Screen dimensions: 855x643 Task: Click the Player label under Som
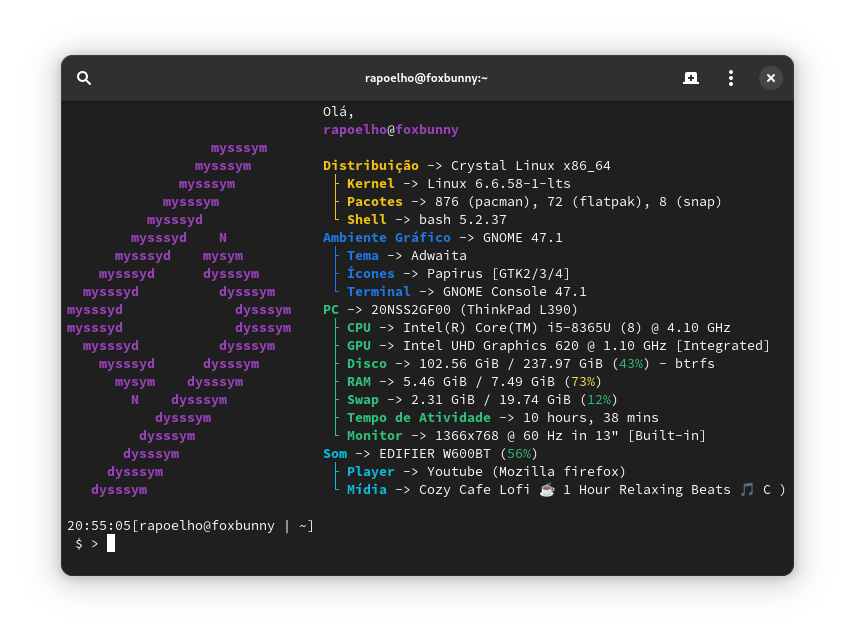[370, 472]
